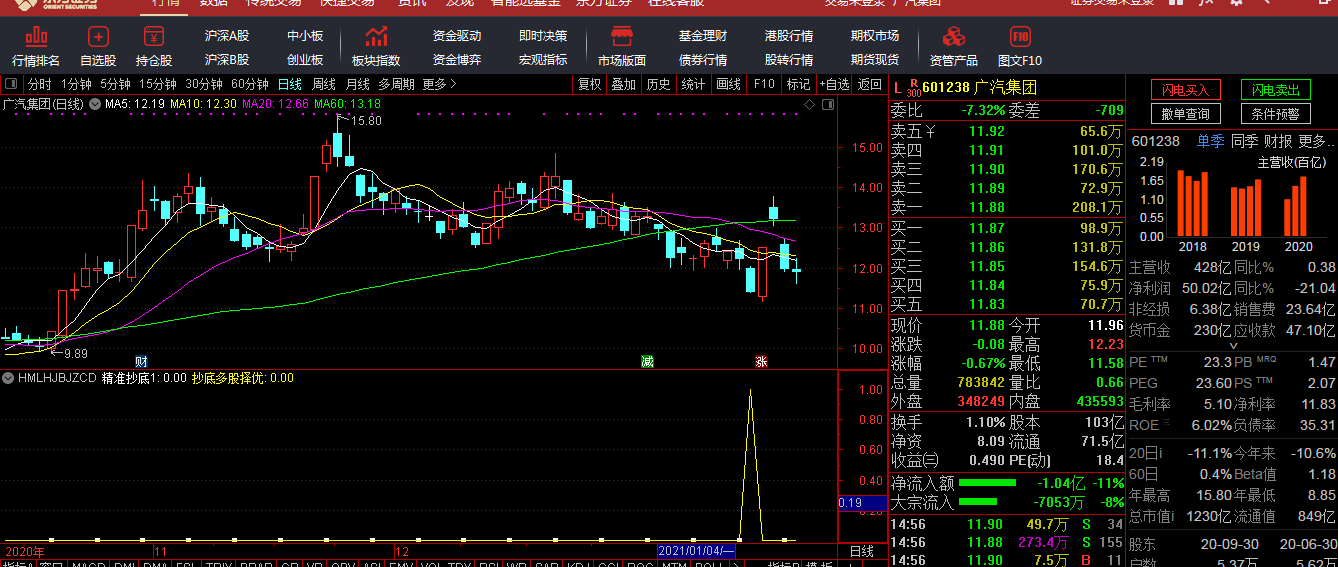Click the small window icon left of 分时
This screenshot has height=567, width=1338.
coord(11,84)
